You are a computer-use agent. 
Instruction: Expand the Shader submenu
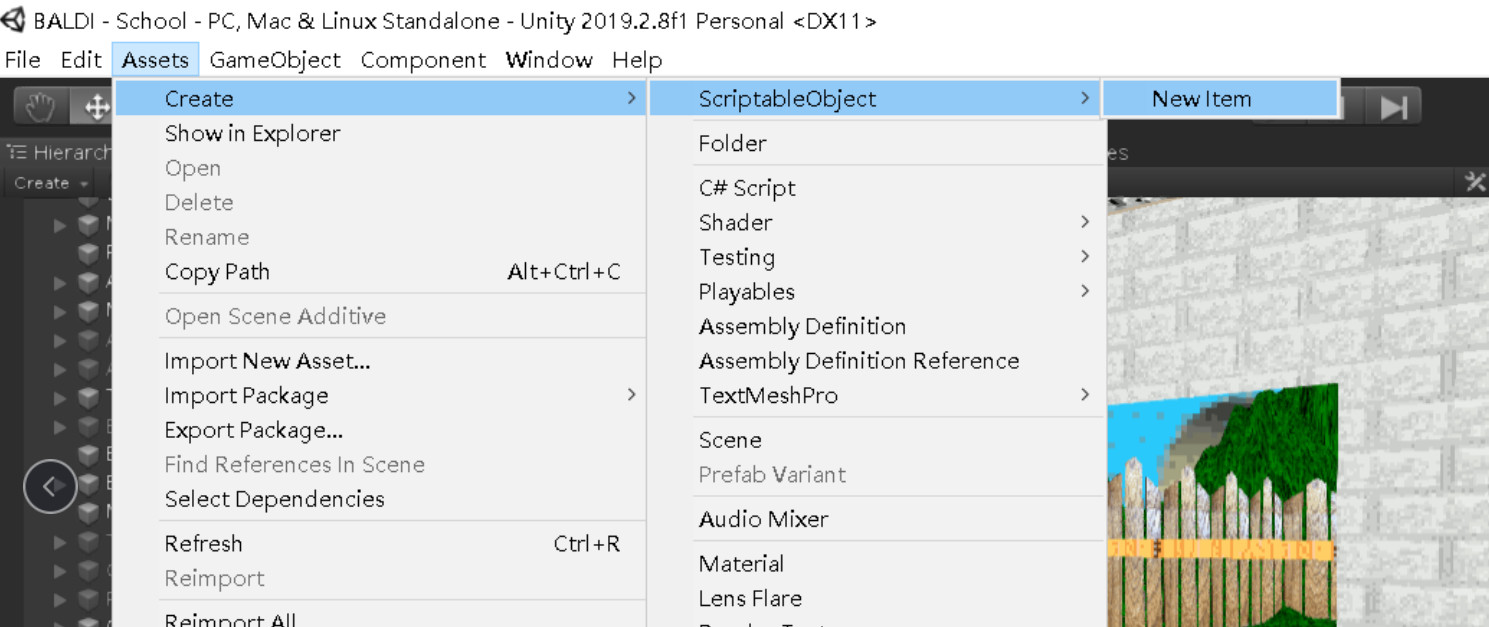[x=736, y=222]
